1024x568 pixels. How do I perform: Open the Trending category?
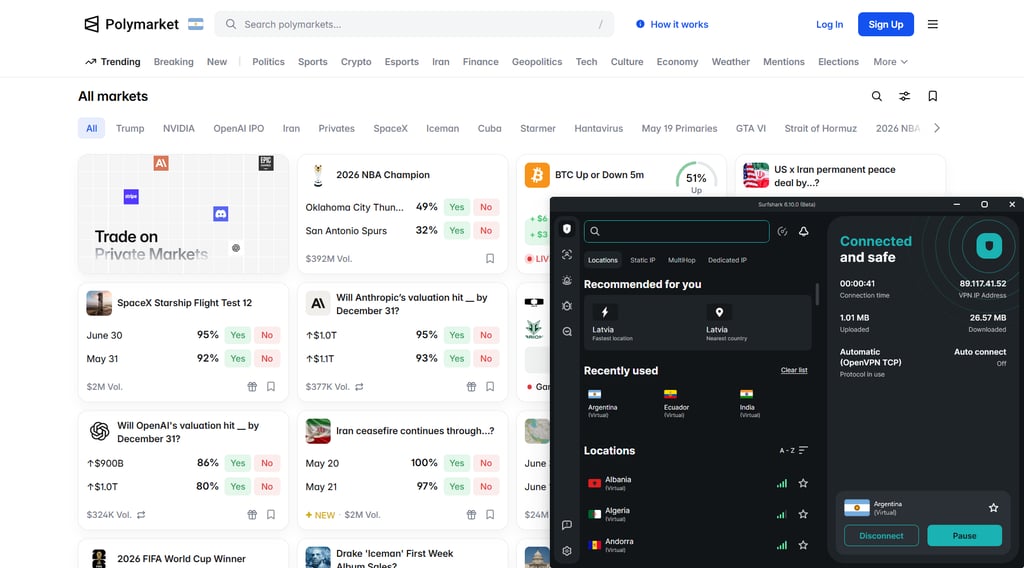(112, 61)
